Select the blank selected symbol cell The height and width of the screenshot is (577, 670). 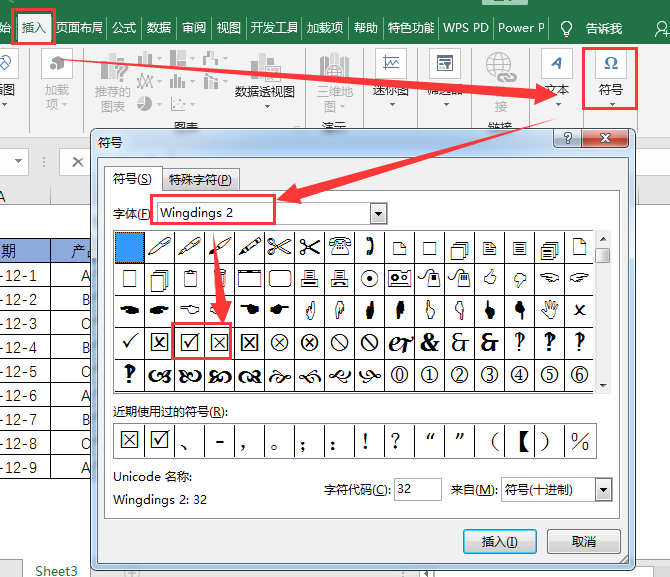[129, 247]
